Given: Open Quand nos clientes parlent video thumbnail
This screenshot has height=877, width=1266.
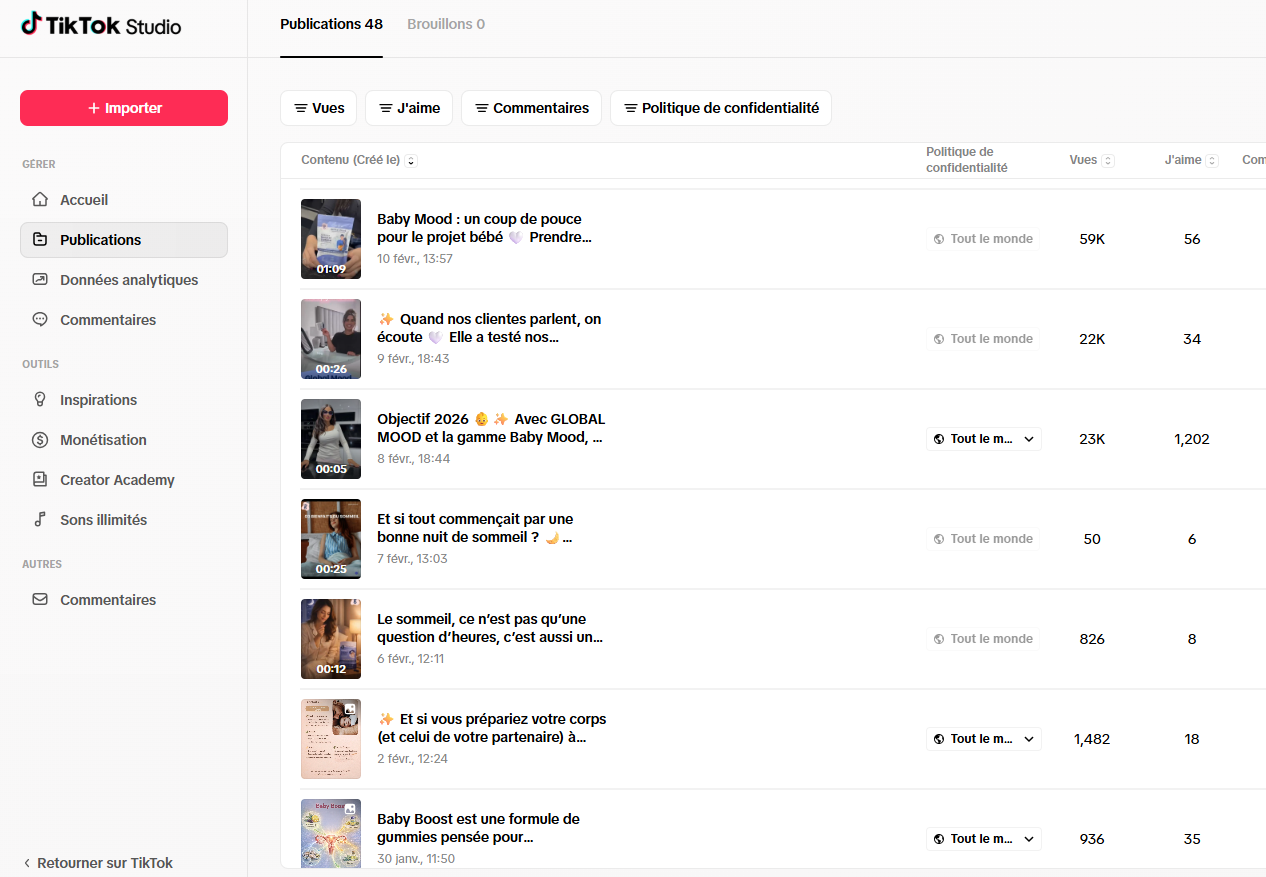Looking at the screenshot, I should (331, 339).
